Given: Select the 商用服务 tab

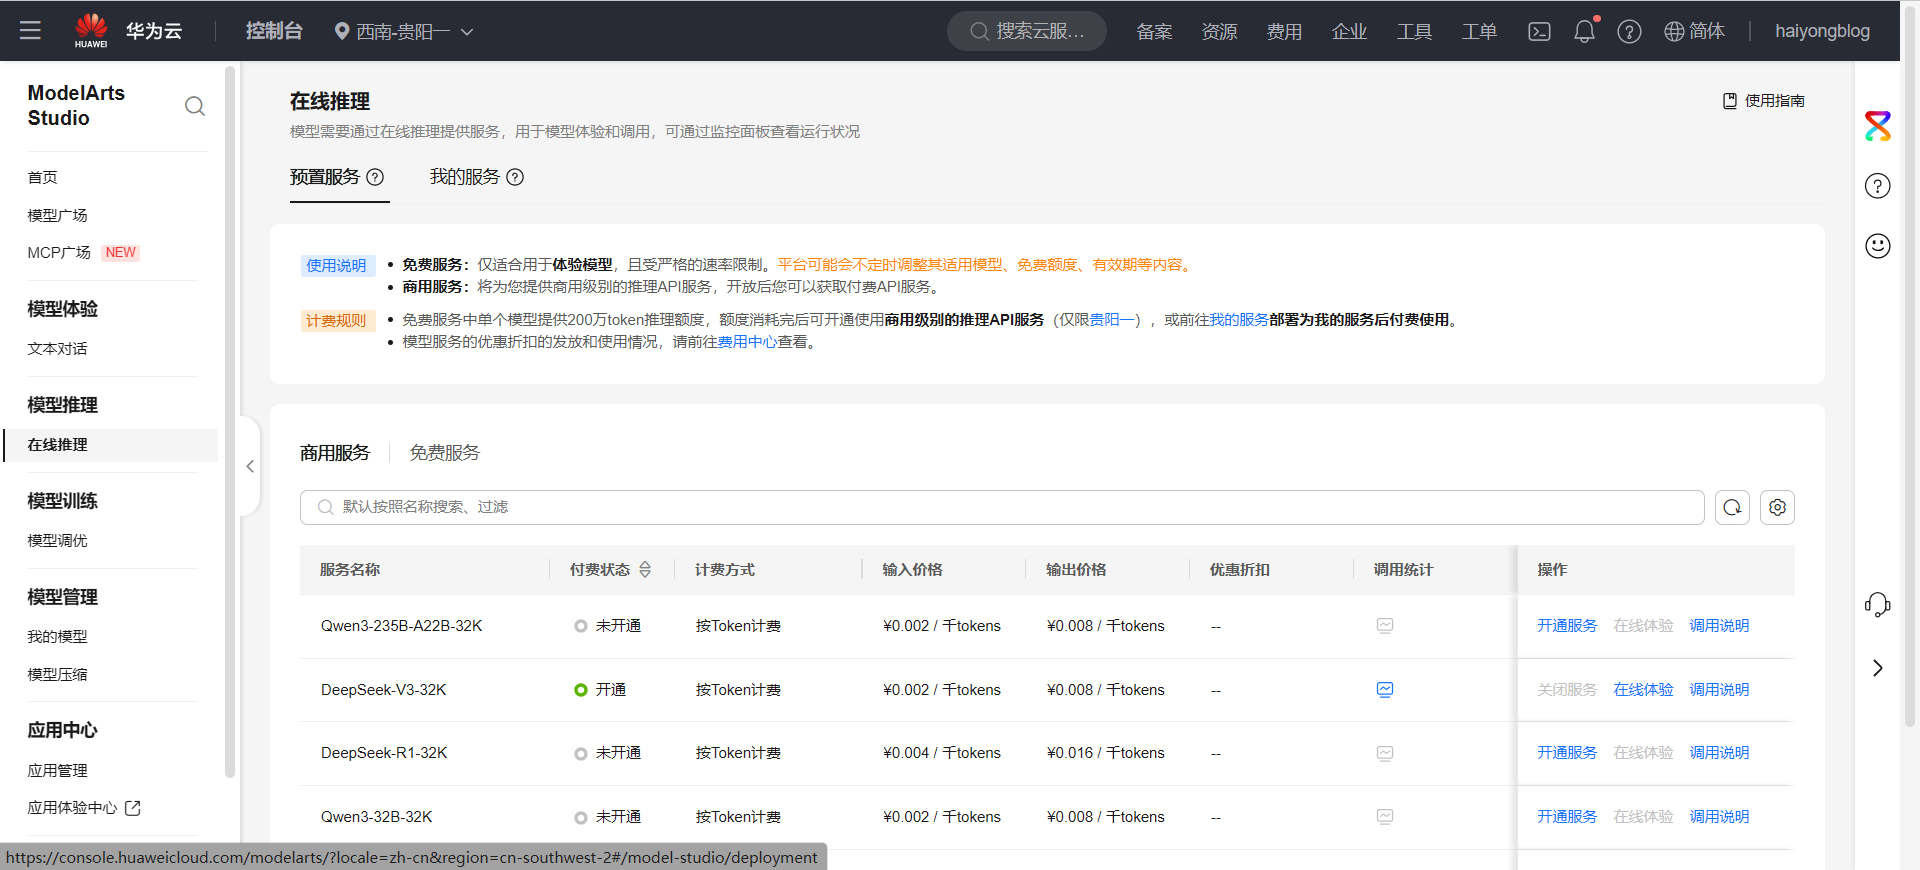Looking at the screenshot, I should coord(335,453).
